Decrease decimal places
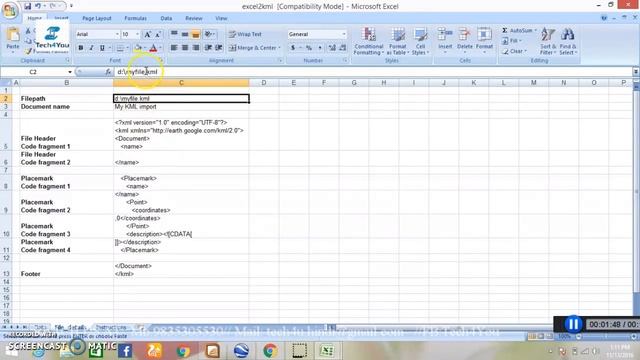The image size is (640, 360). point(342,48)
